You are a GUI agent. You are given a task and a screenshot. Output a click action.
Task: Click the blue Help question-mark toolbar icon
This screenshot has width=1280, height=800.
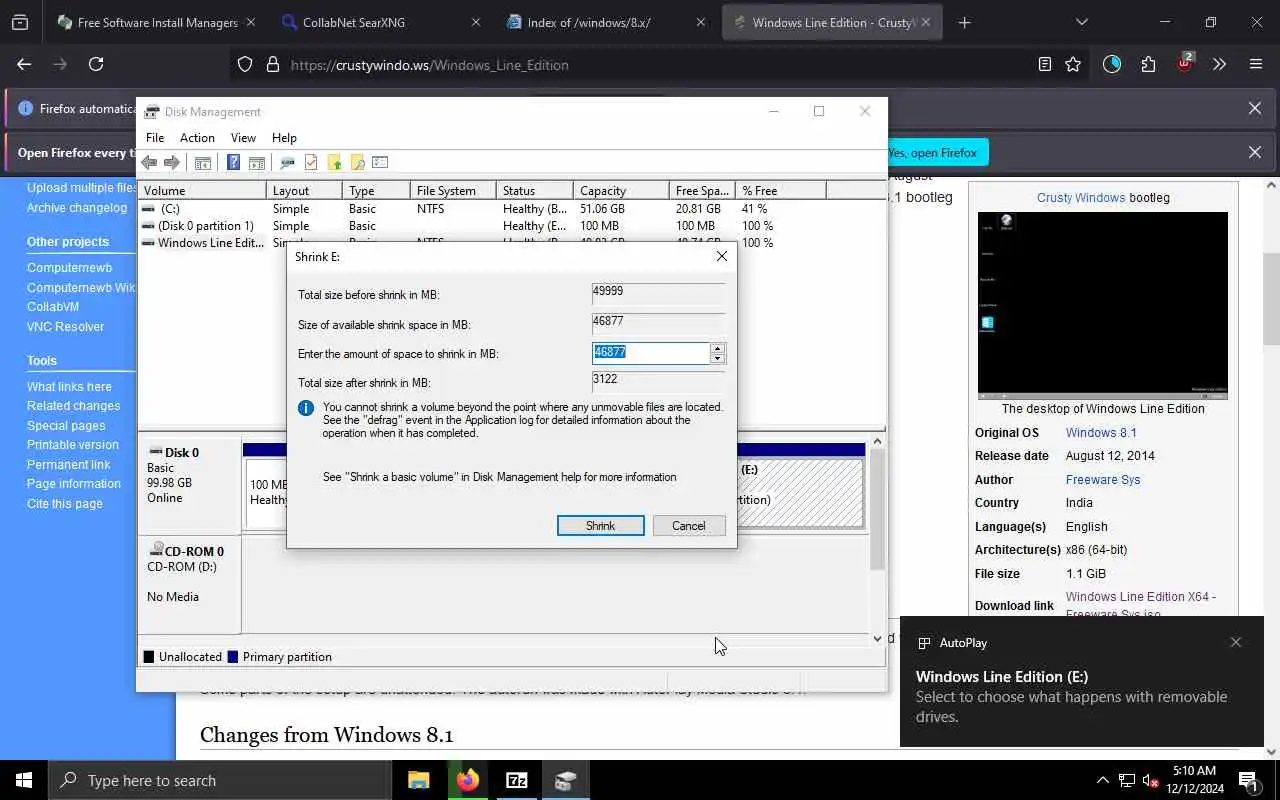233,162
